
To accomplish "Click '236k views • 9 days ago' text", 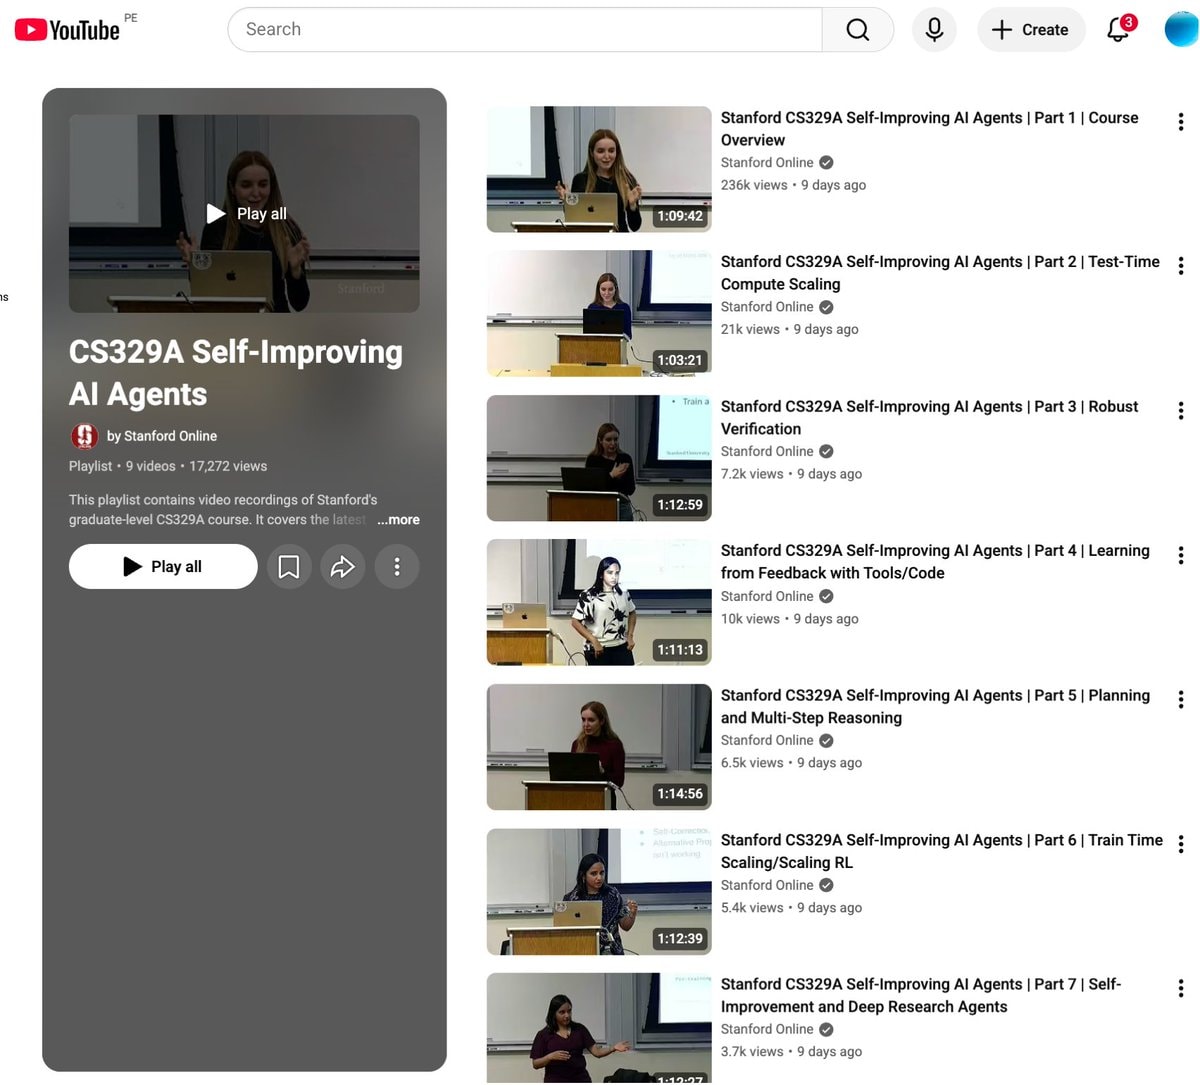I will 793,185.
